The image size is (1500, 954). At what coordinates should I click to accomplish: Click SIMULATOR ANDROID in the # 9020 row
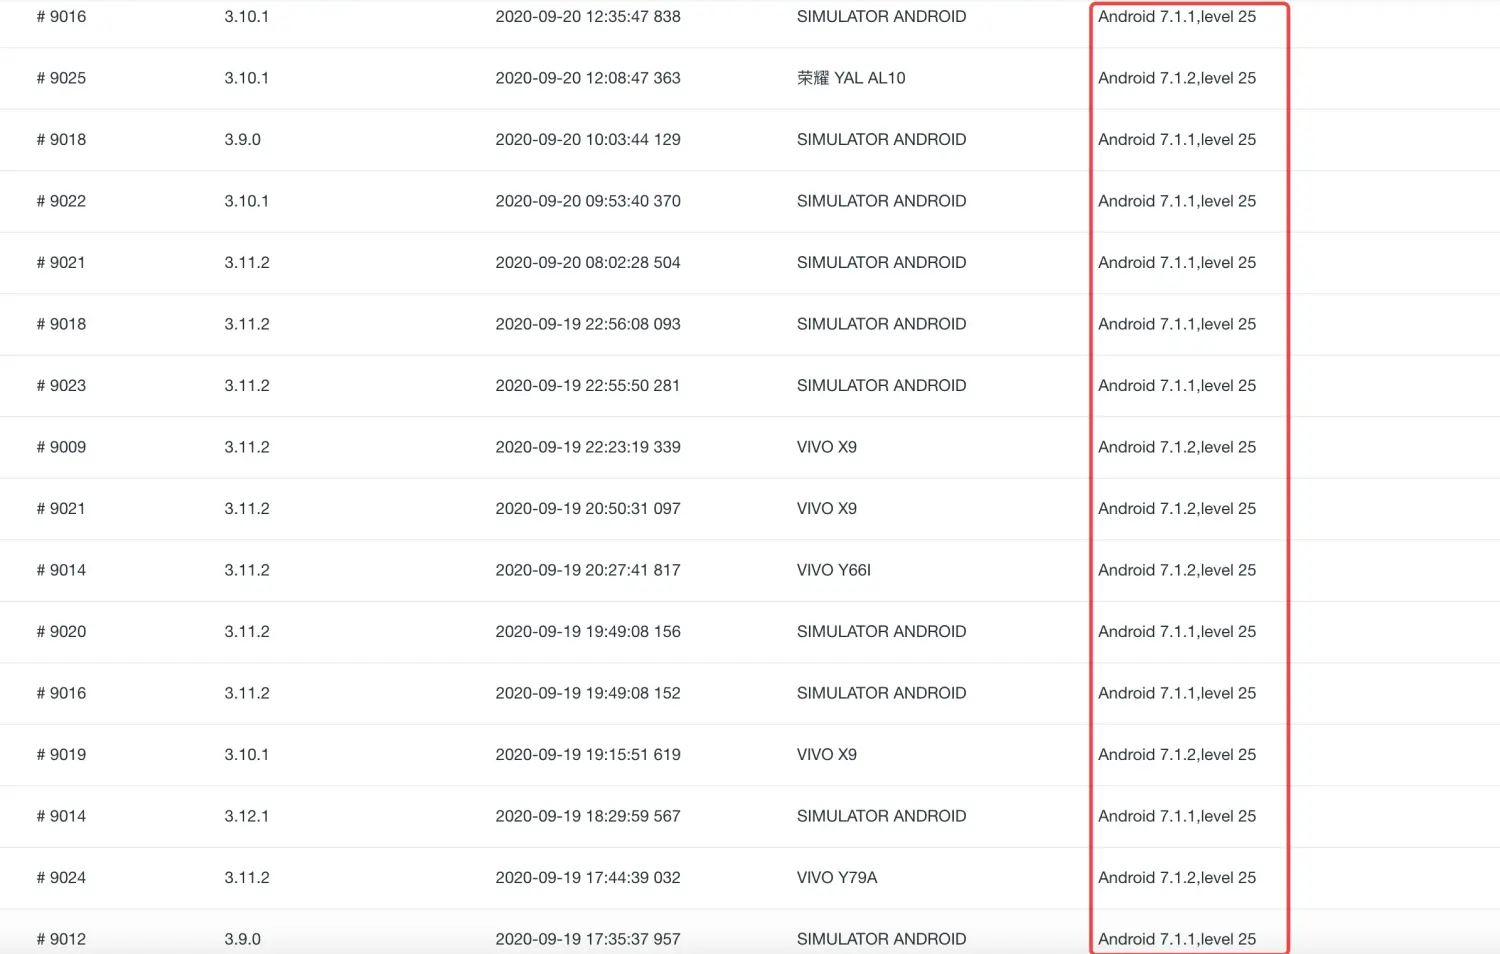coord(881,631)
